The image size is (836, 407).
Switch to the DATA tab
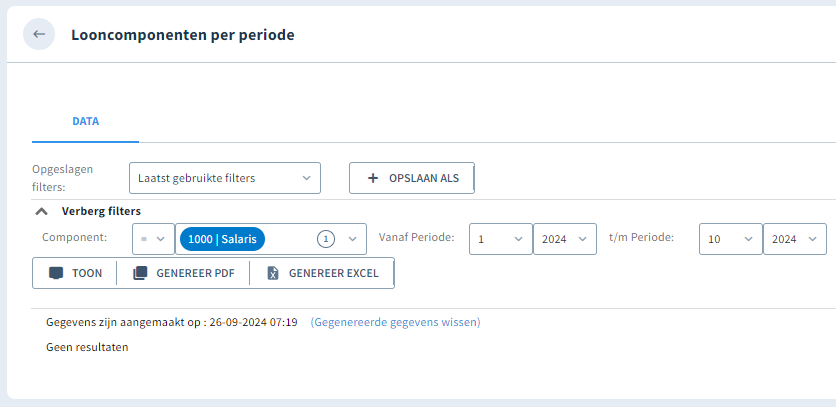(x=86, y=121)
